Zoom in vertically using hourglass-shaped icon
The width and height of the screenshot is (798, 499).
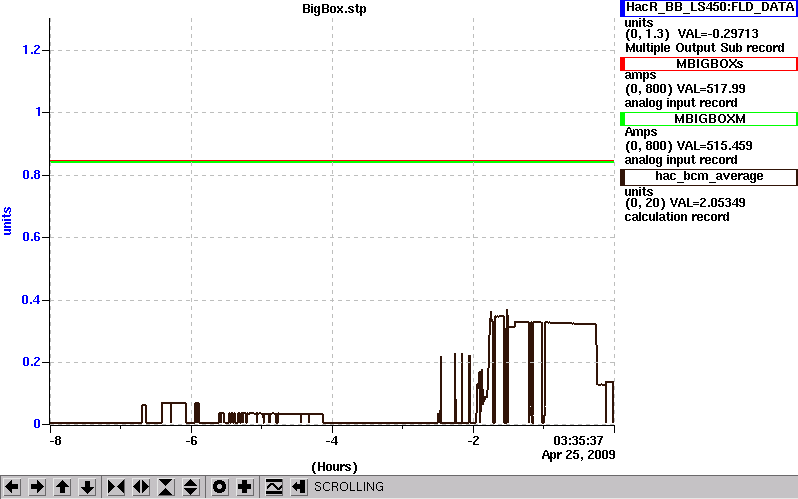coord(166,487)
